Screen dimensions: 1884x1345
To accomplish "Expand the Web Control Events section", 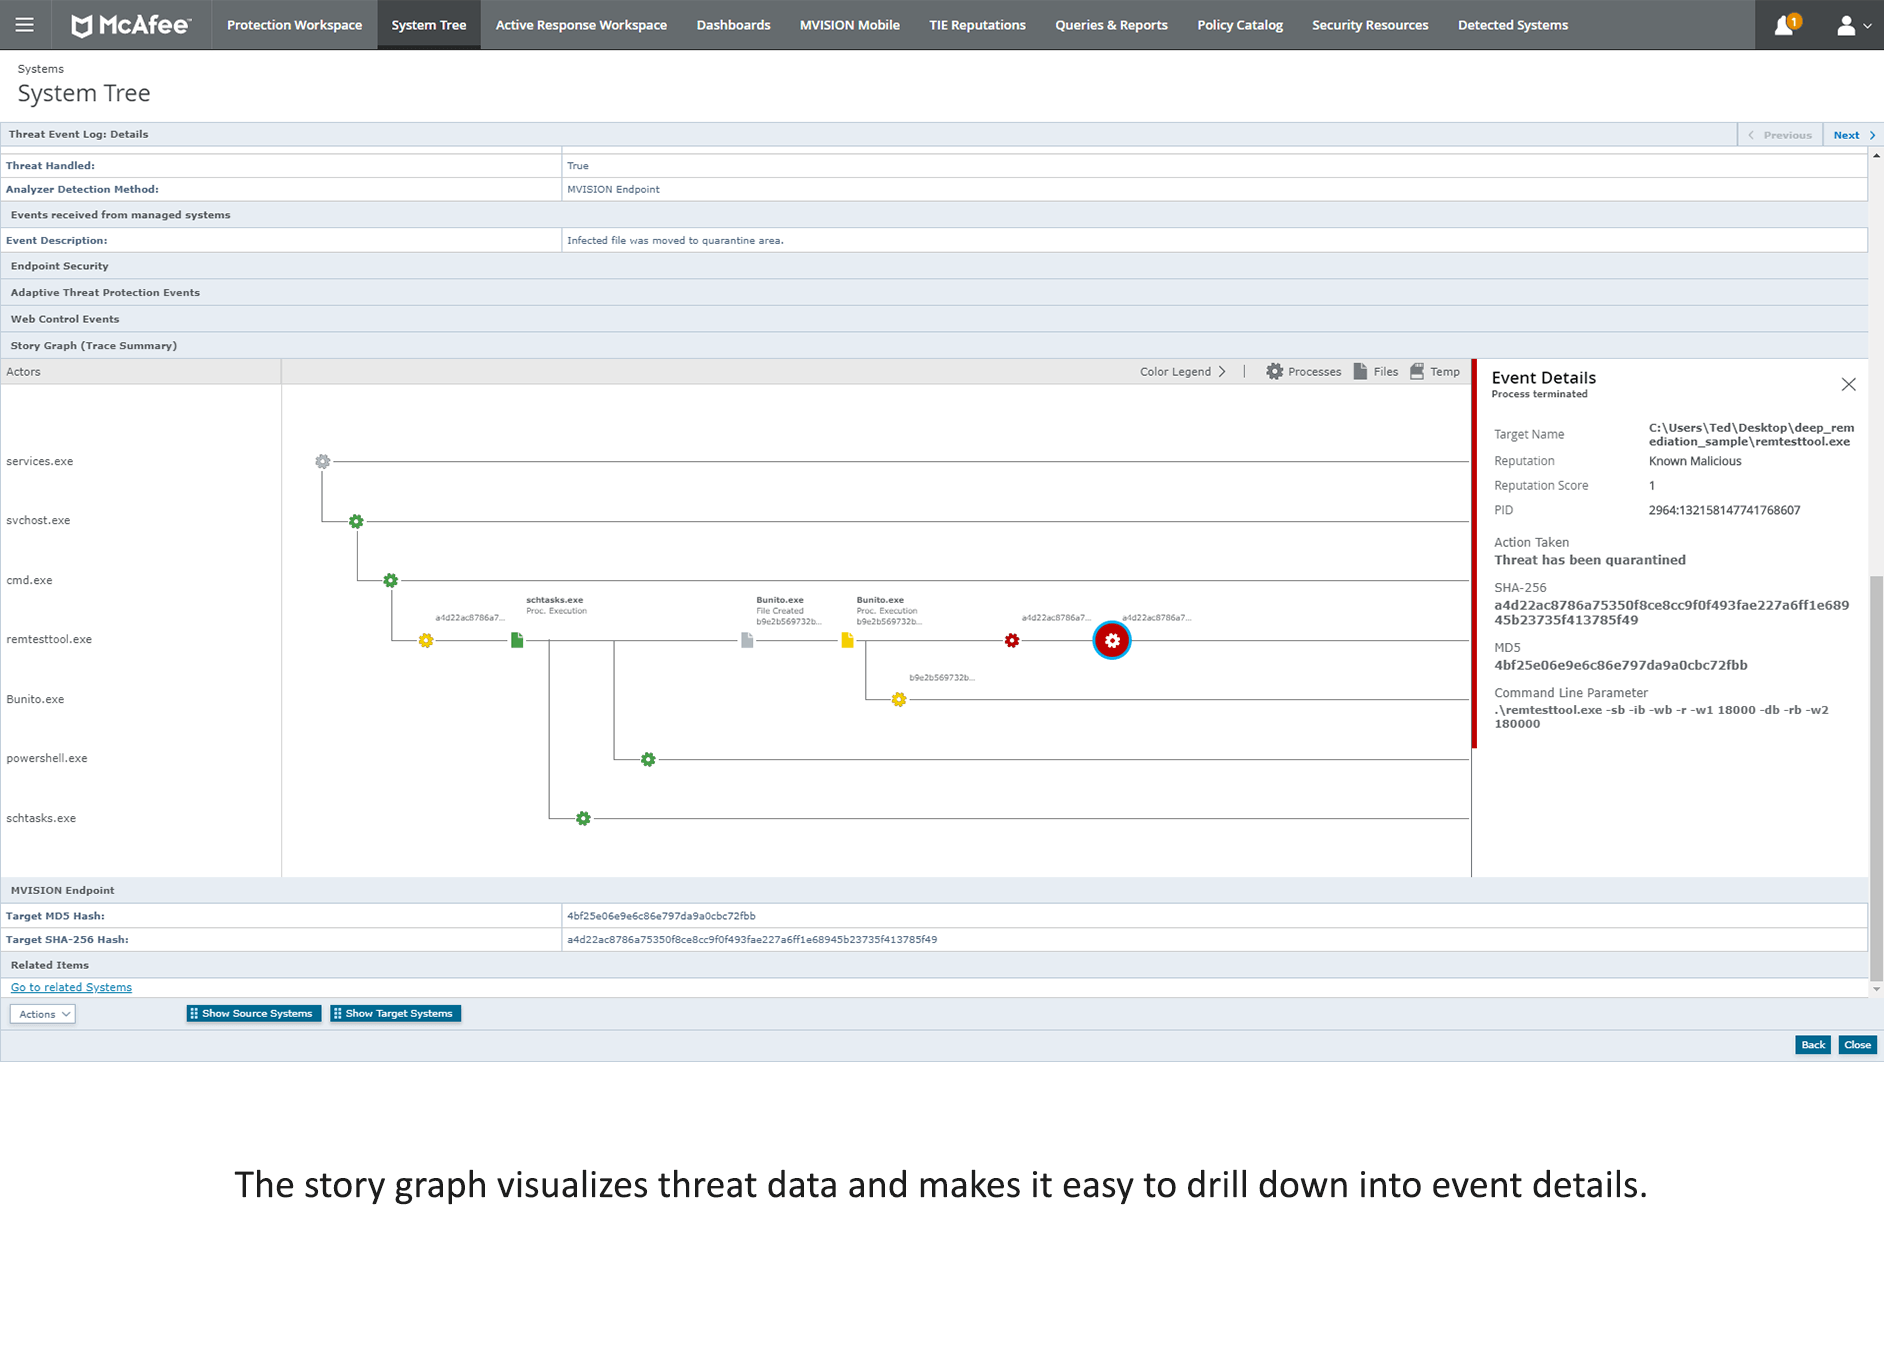I will click(934, 319).
